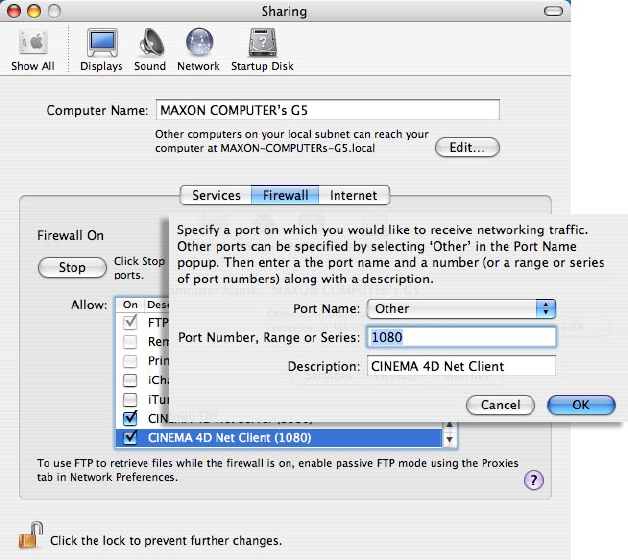Toggle the FTP row checkbox

click(130, 322)
